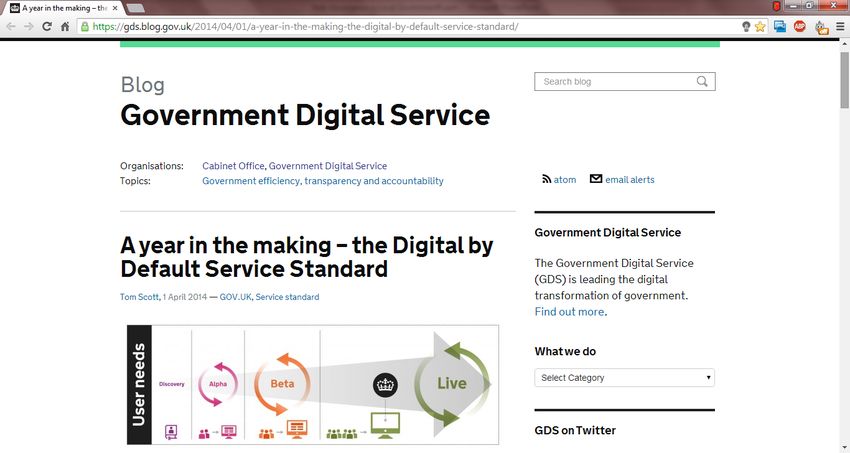The width and height of the screenshot is (850, 453).
Task: Click the lightbulb icon in address bar
Action: click(746, 27)
